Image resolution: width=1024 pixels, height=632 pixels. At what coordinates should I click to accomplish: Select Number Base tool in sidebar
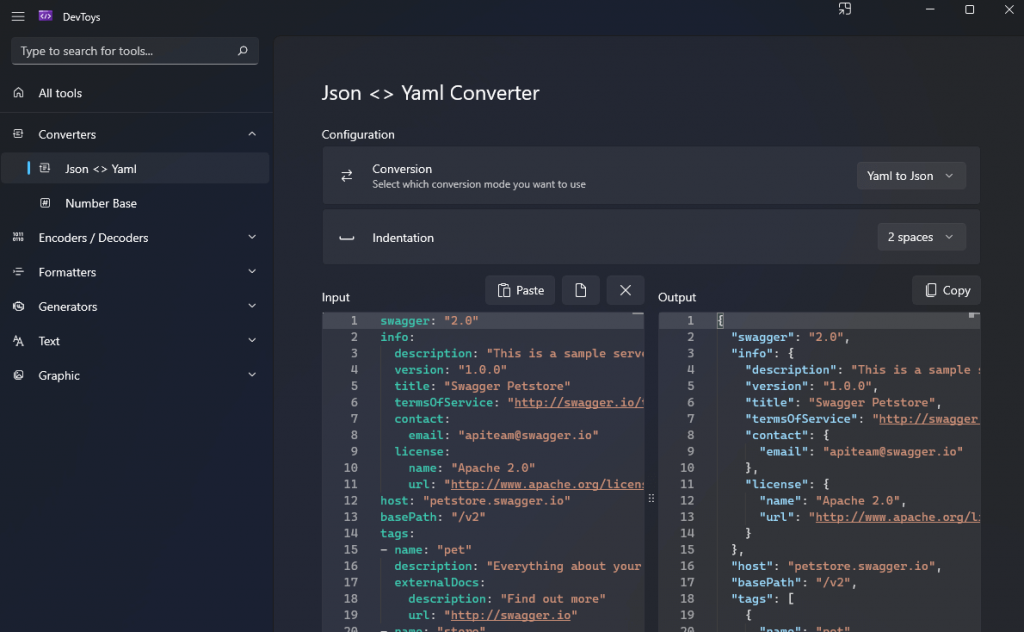pos(101,203)
